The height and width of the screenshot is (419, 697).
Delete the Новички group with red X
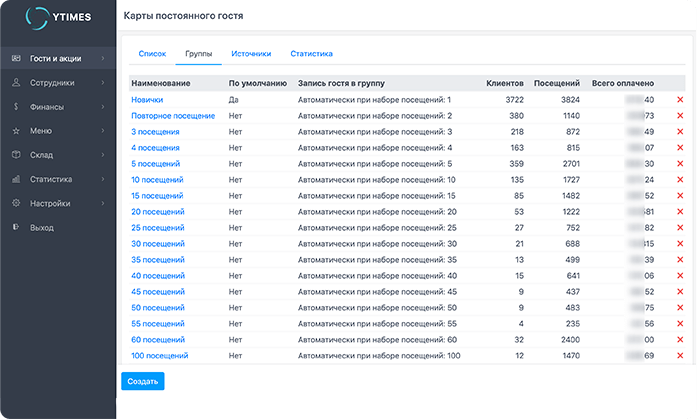680,100
